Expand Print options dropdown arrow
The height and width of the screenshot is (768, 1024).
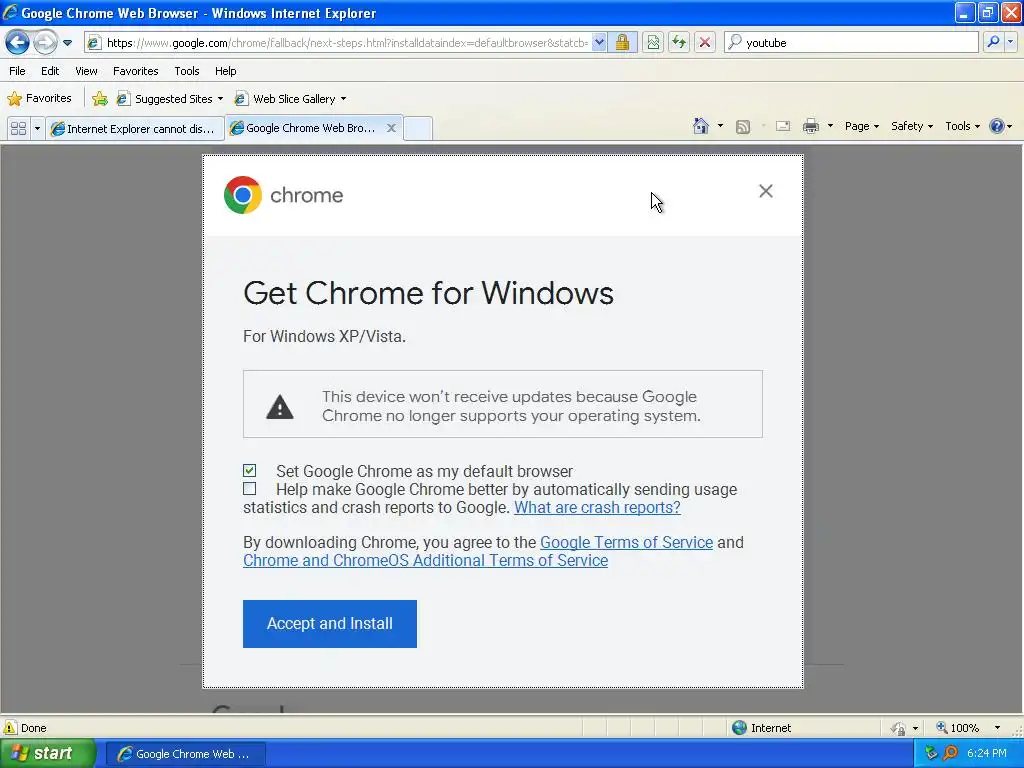tap(830, 126)
